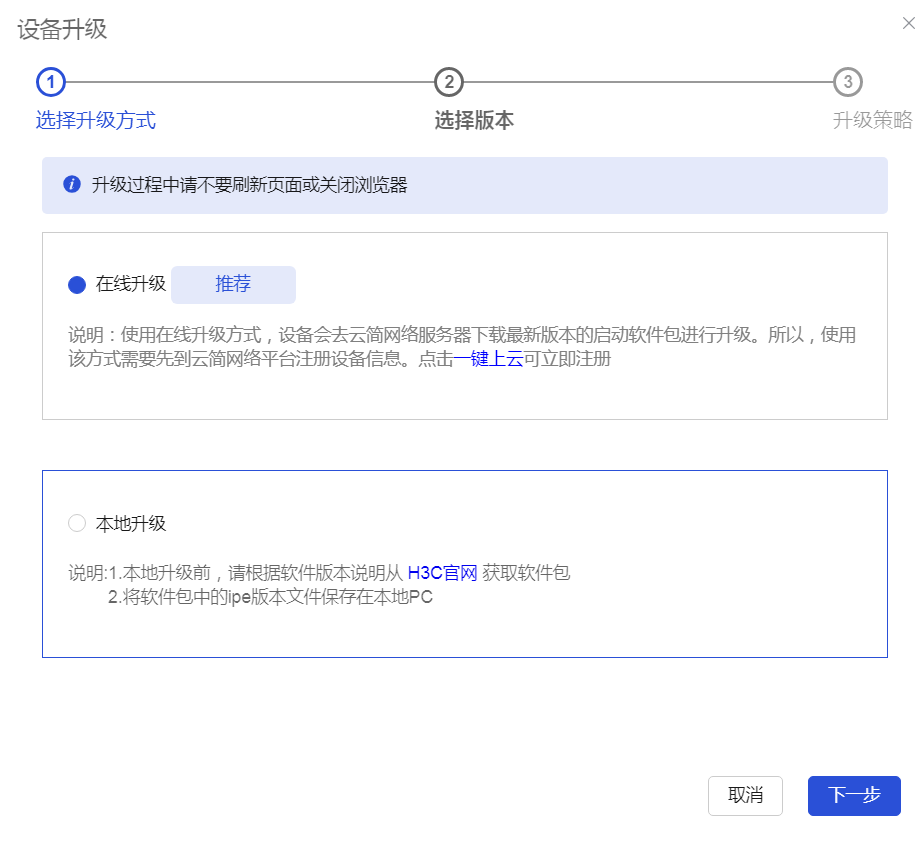This screenshot has width=924, height=845.
Task: Click the step 3 circle icon
Action: pyautogui.click(x=847, y=82)
